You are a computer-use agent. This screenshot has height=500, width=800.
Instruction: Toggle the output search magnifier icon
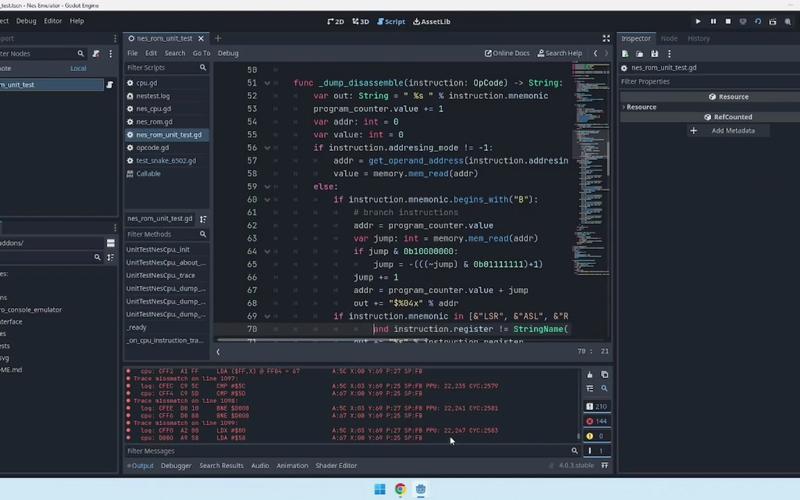coord(605,388)
